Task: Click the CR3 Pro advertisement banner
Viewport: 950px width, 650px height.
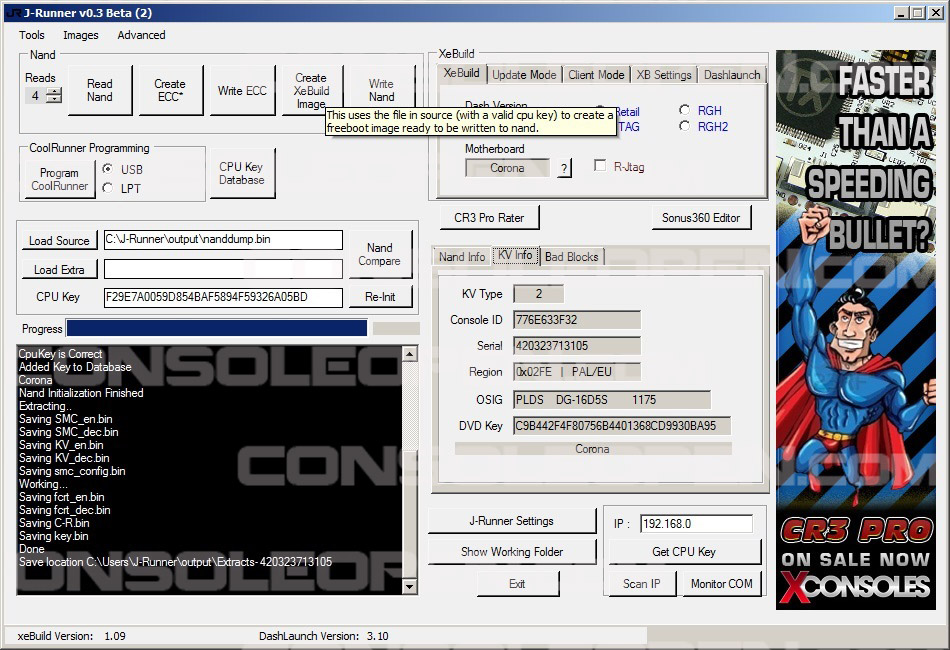Action: tap(855, 330)
